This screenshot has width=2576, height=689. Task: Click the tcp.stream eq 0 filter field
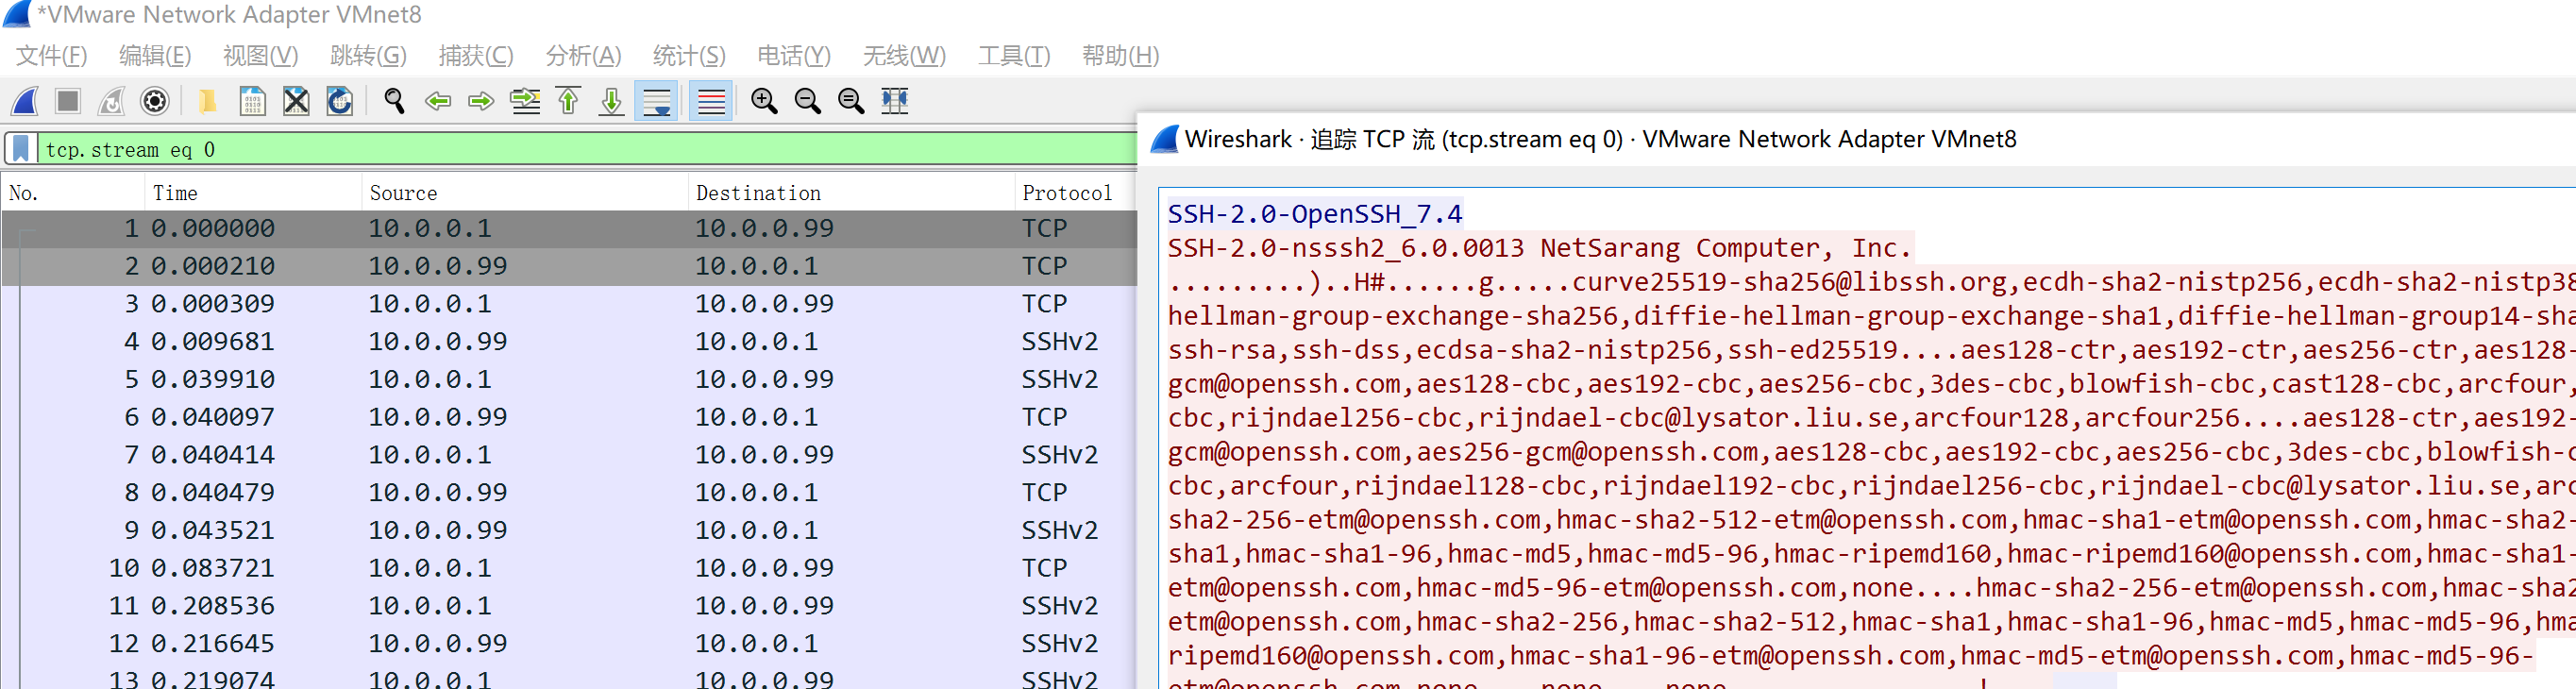586,150
